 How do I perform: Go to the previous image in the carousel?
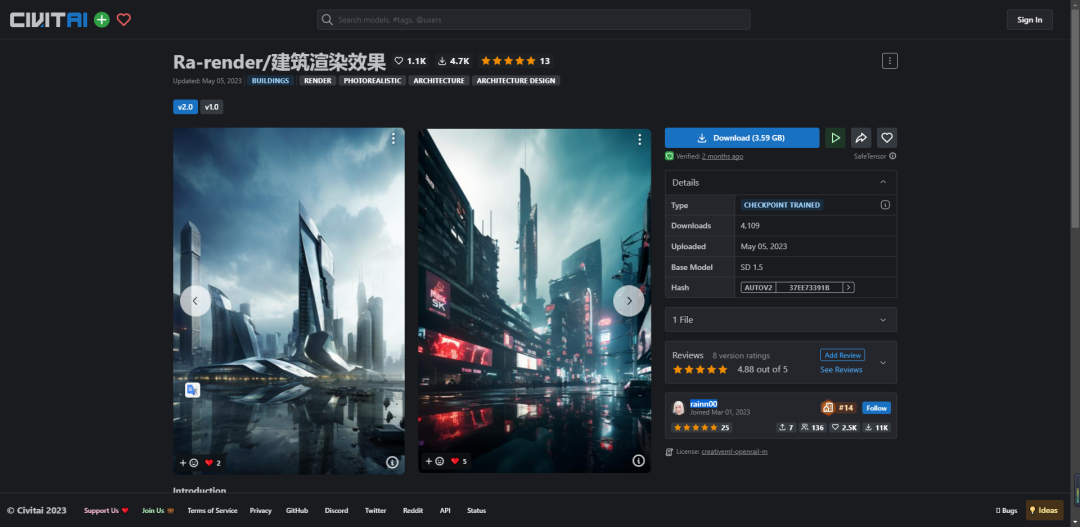coord(196,301)
